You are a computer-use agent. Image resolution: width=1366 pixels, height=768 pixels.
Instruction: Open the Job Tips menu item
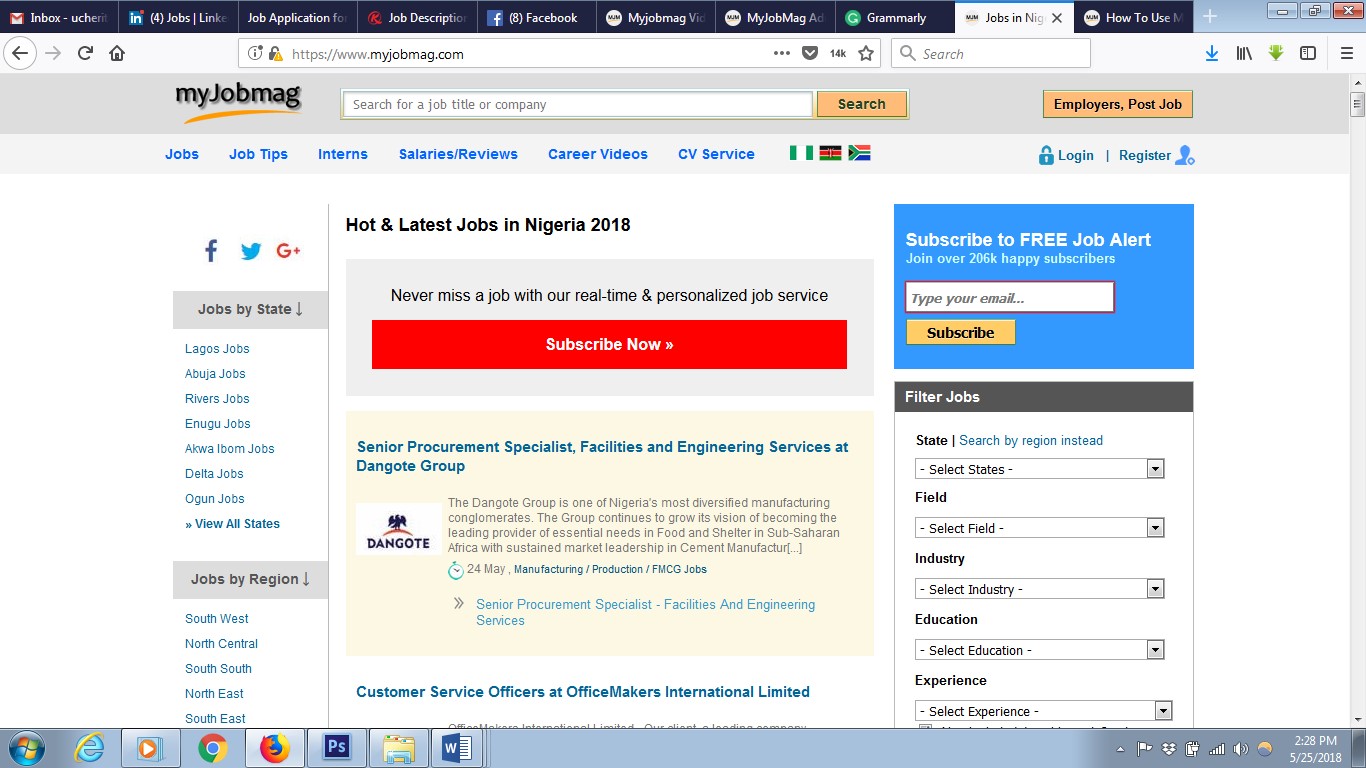point(258,154)
